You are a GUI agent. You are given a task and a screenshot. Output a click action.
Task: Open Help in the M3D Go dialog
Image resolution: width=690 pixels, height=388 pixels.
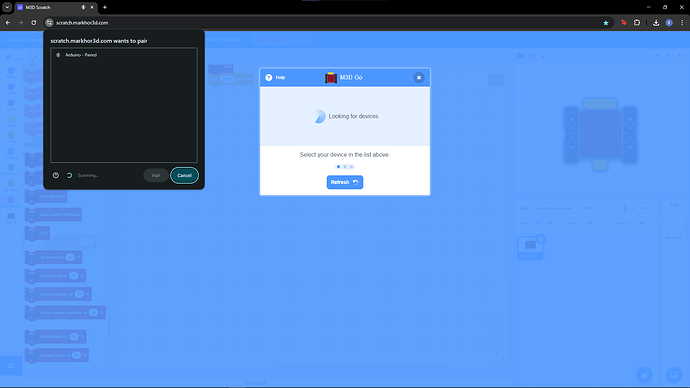275,77
